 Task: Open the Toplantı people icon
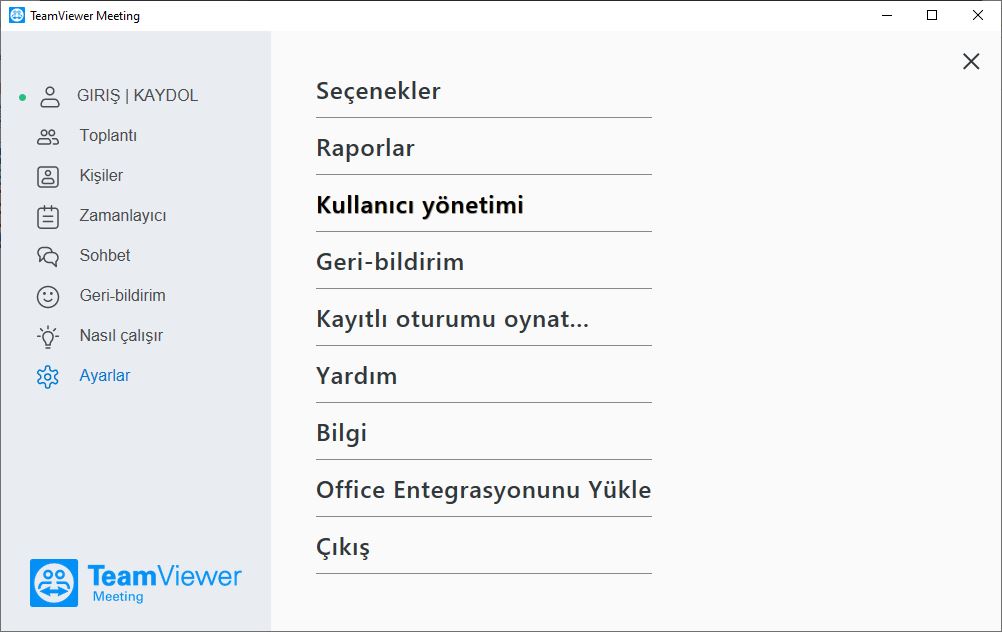pos(48,136)
